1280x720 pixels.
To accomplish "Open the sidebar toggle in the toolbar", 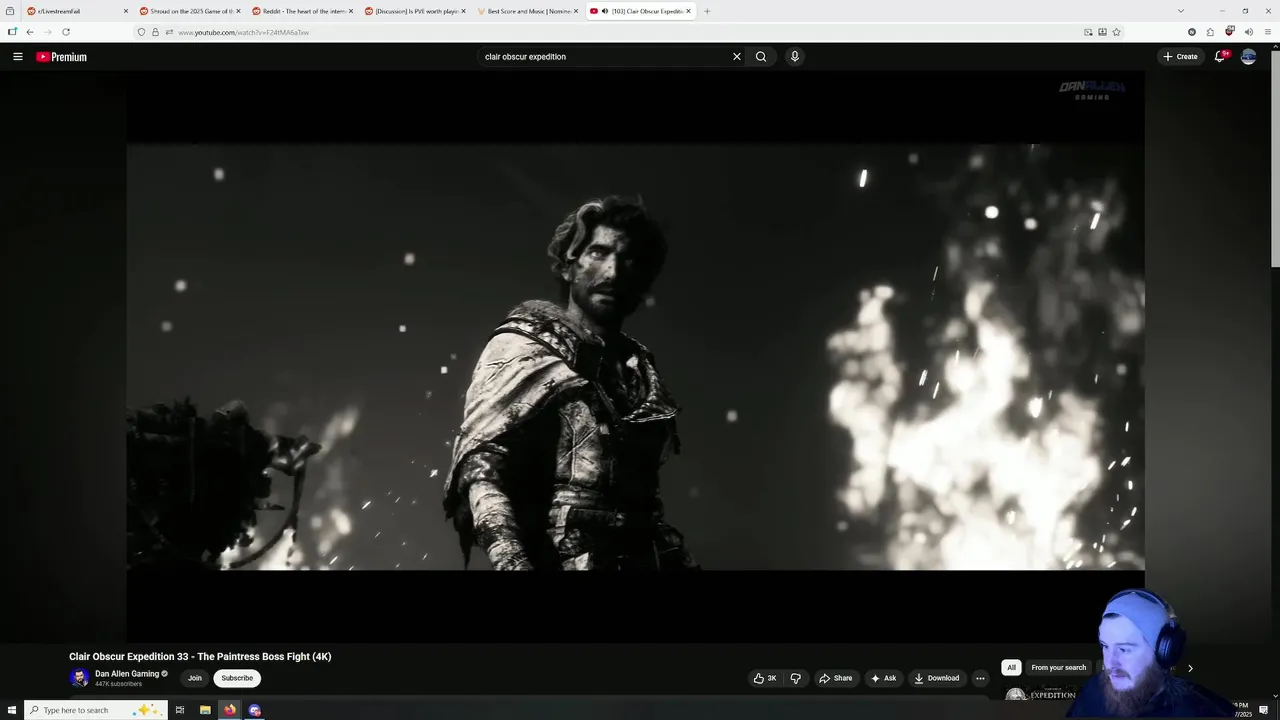I will click(x=12, y=32).
